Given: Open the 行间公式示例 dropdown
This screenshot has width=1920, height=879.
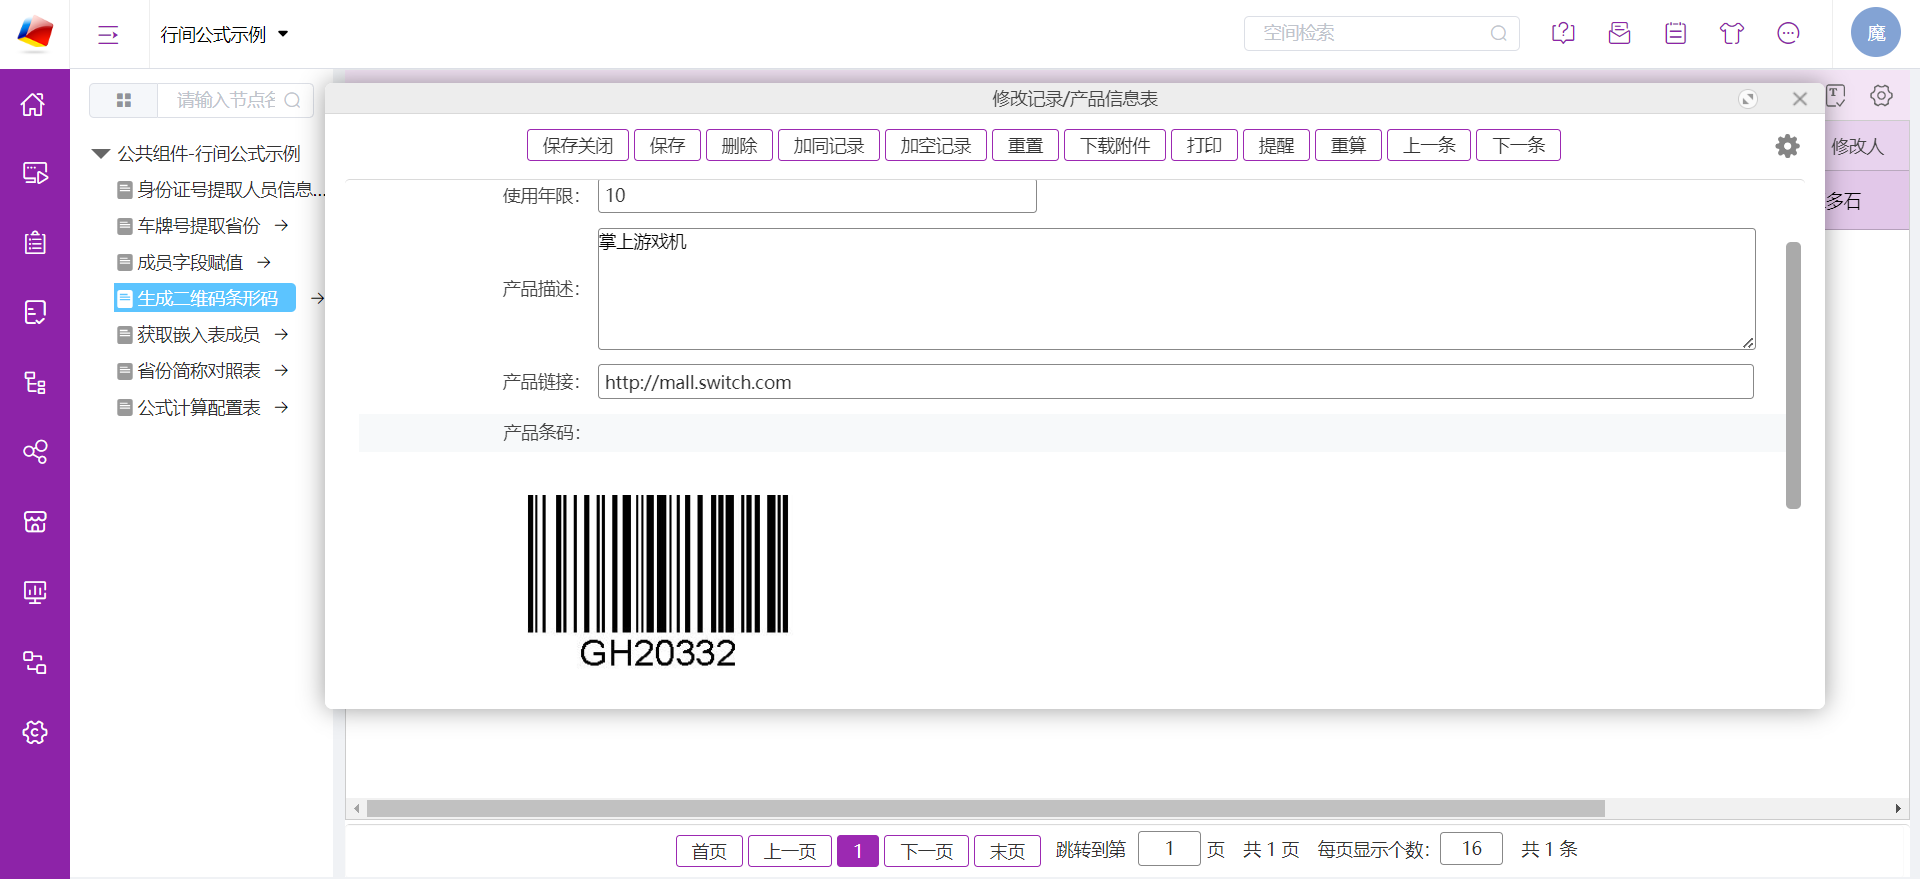Looking at the screenshot, I should [224, 35].
